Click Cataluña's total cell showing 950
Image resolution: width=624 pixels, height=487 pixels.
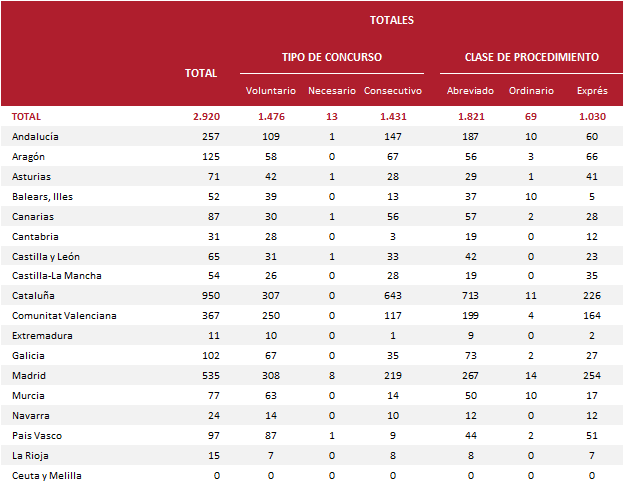(x=209, y=296)
